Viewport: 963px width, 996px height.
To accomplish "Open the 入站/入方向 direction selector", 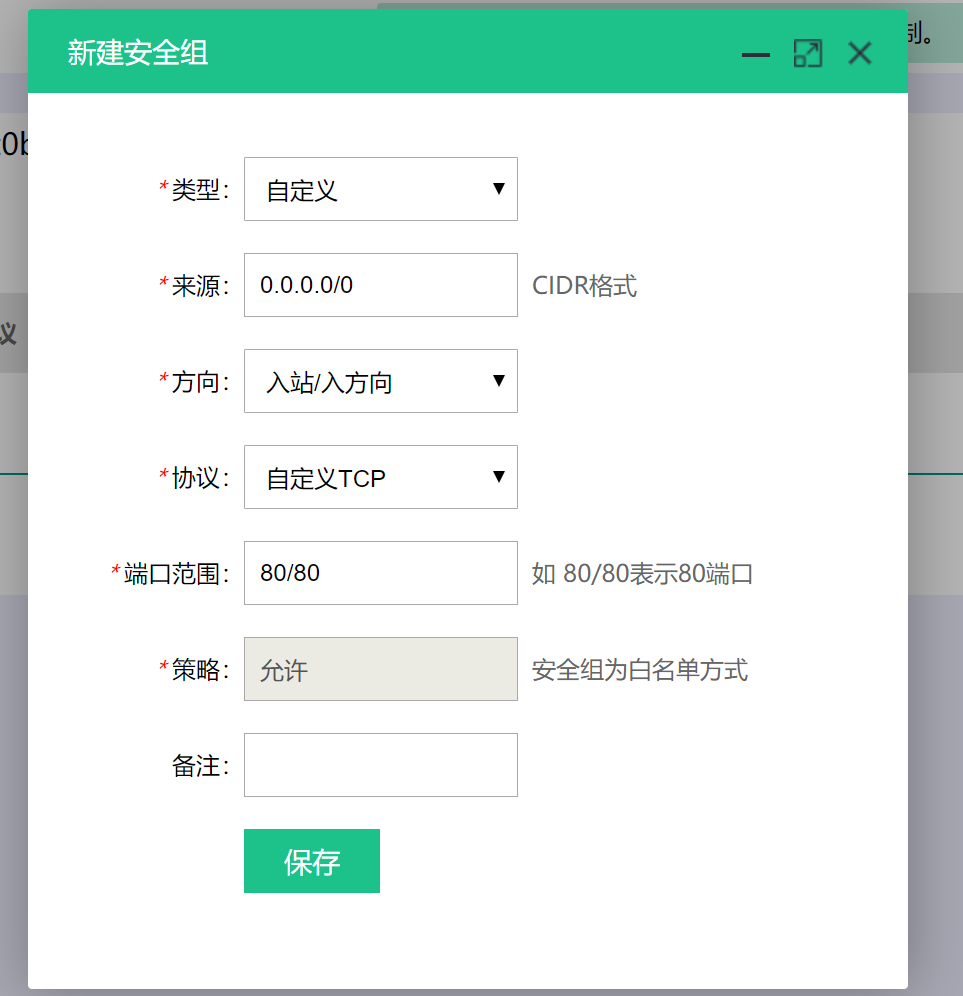I will click(x=380, y=380).
